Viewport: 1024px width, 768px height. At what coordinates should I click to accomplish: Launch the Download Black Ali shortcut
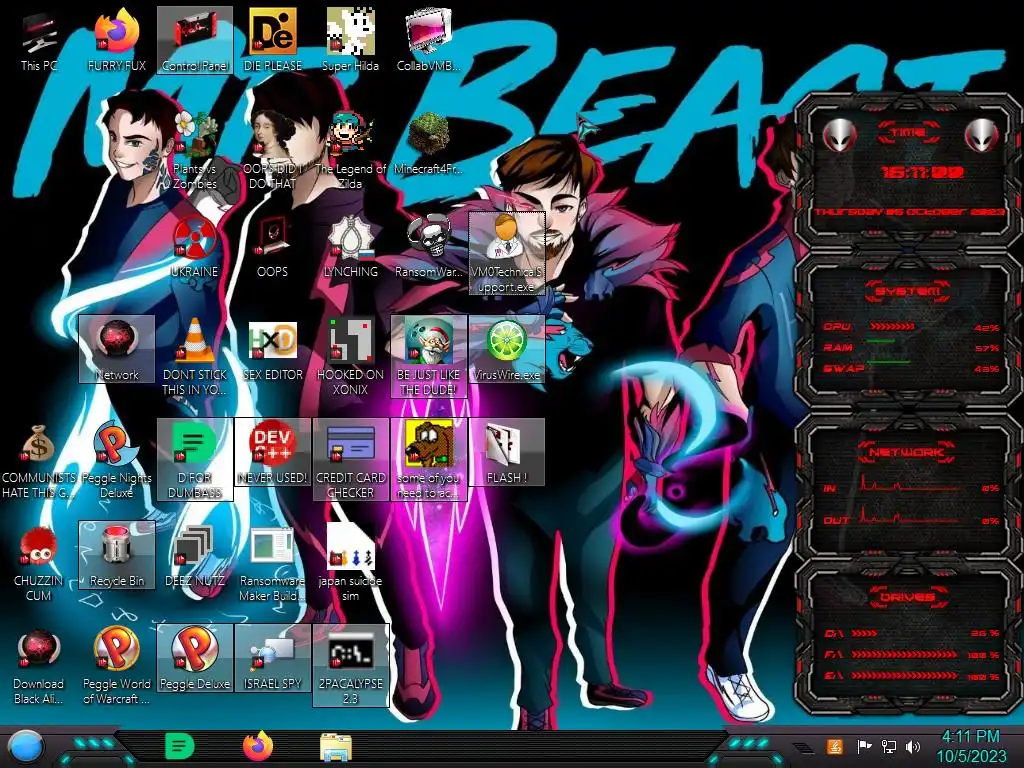click(39, 665)
